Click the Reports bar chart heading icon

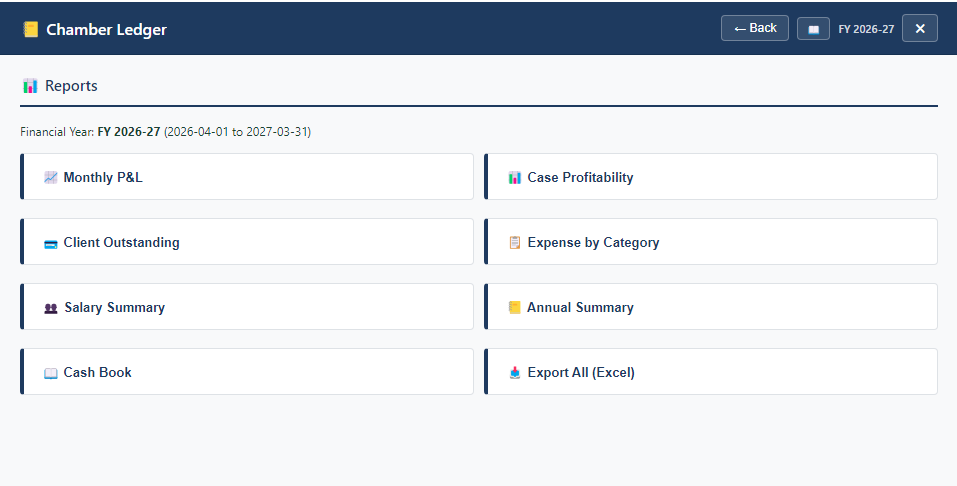coord(30,85)
